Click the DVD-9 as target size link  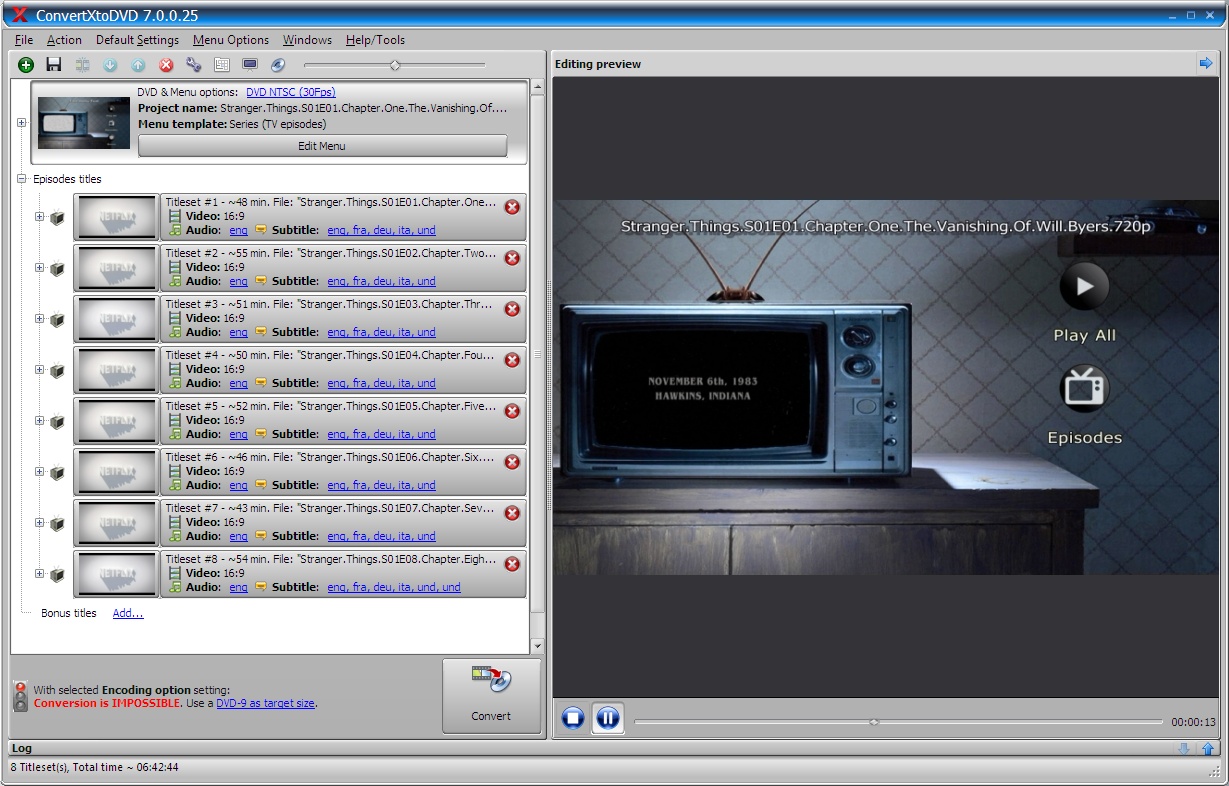[265, 703]
